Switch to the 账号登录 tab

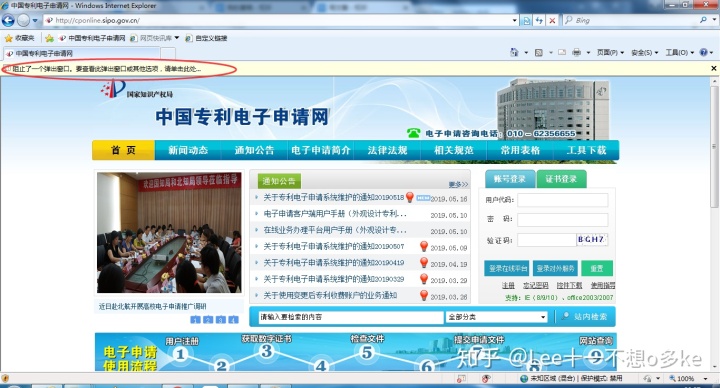click(510, 179)
